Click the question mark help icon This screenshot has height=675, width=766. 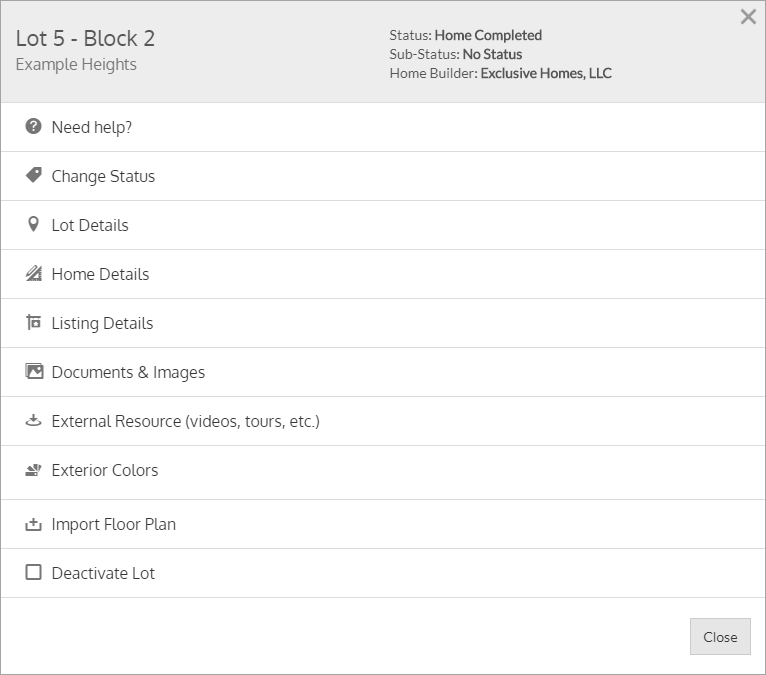point(34,127)
